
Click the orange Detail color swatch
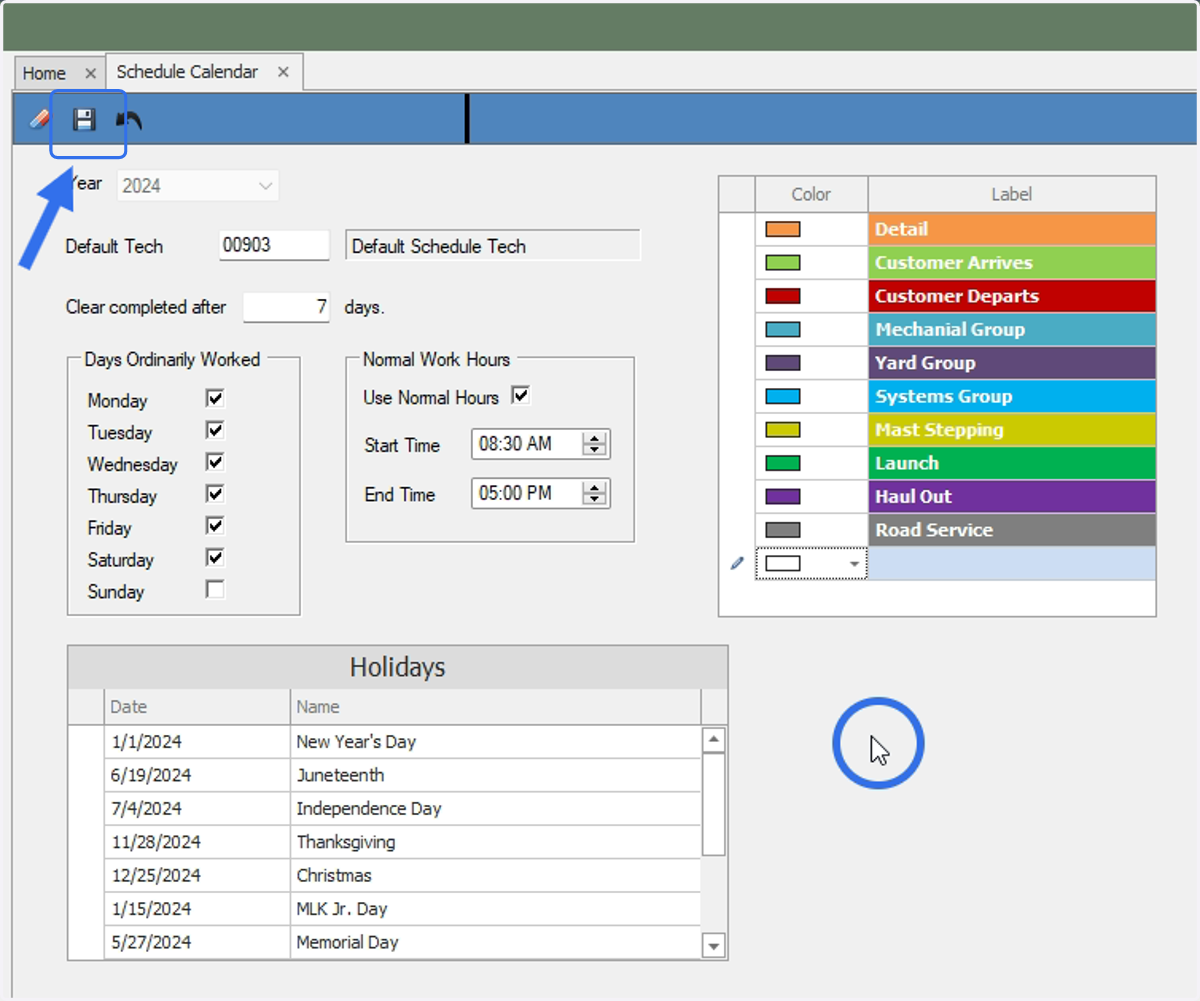783,229
